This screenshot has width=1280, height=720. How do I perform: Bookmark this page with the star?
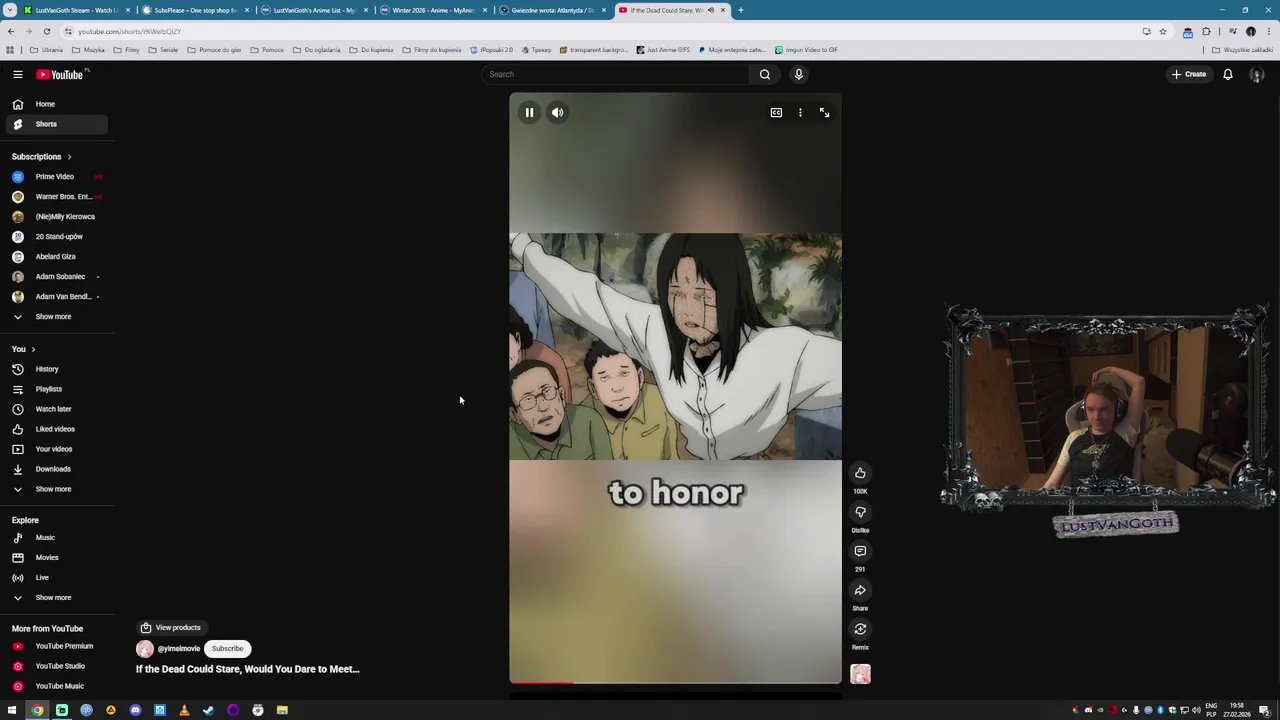1162,31
